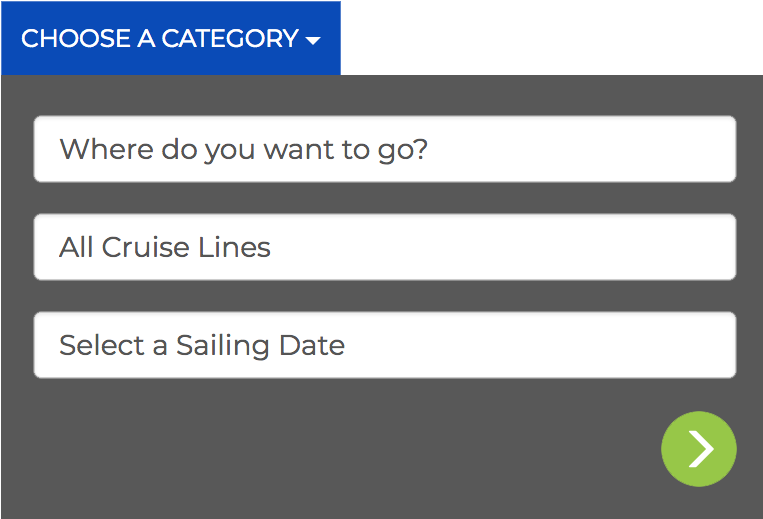Viewport: 763px width, 519px height.
Task: Click the "Where do you want to go?" field
Action: click(385, 149)
